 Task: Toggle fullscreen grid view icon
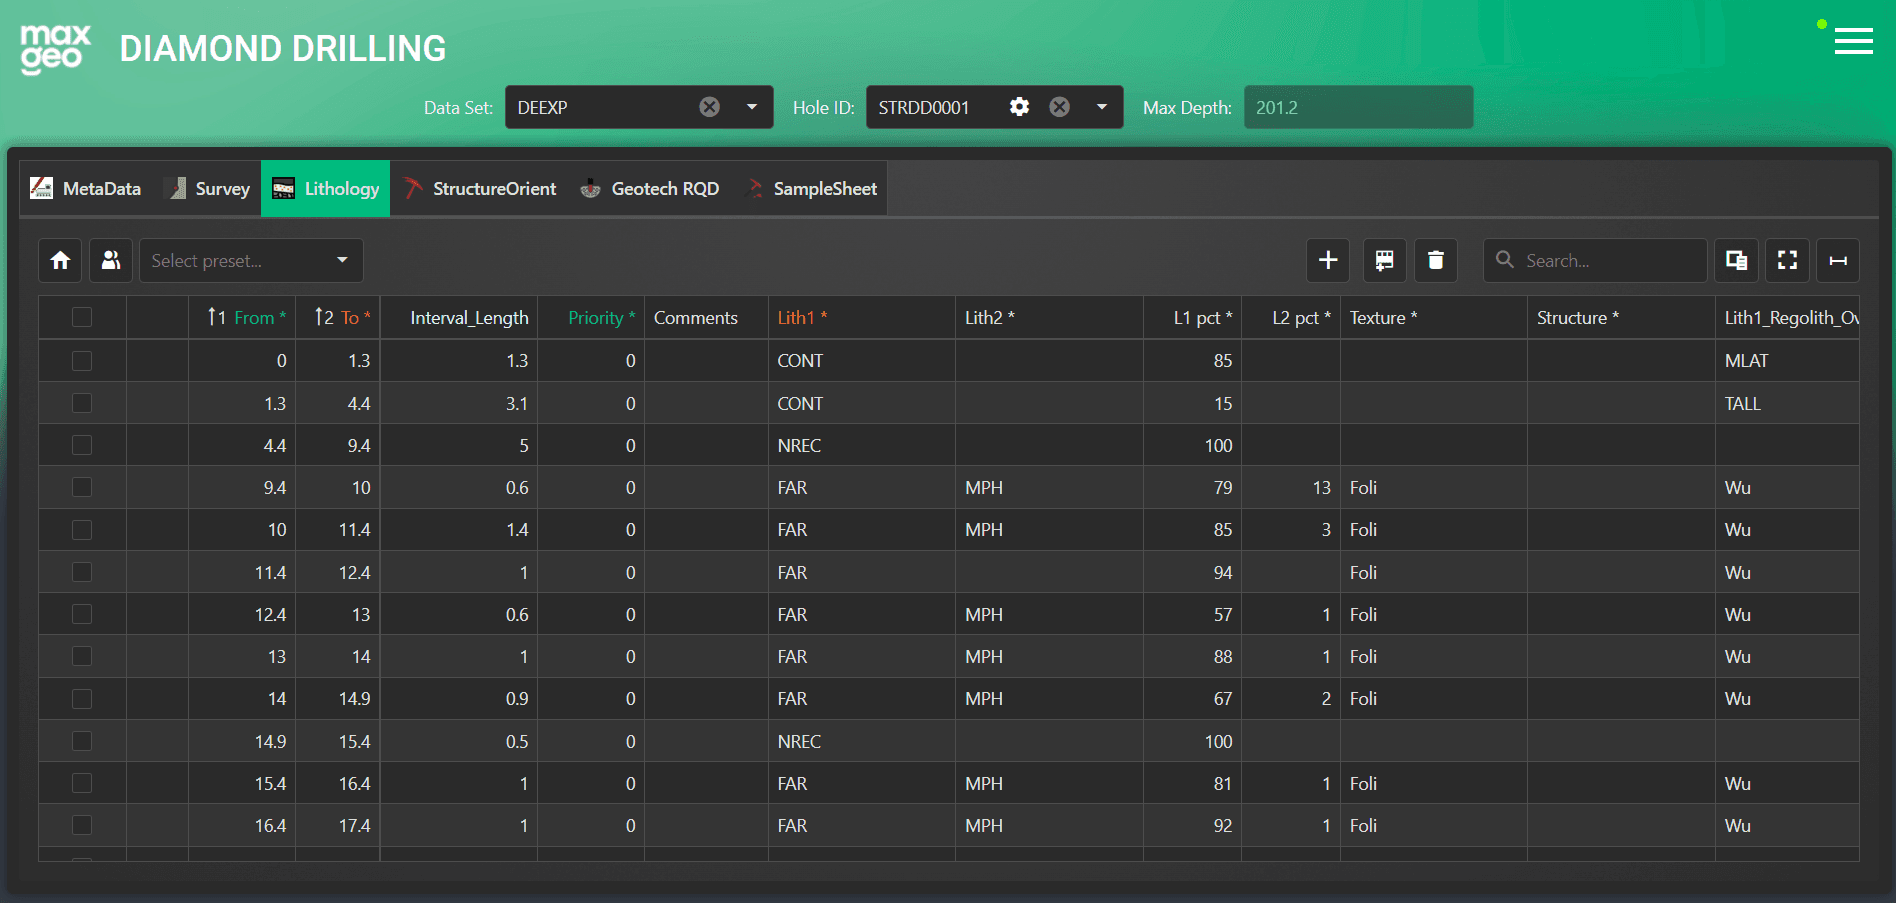tap(1788, 260)
